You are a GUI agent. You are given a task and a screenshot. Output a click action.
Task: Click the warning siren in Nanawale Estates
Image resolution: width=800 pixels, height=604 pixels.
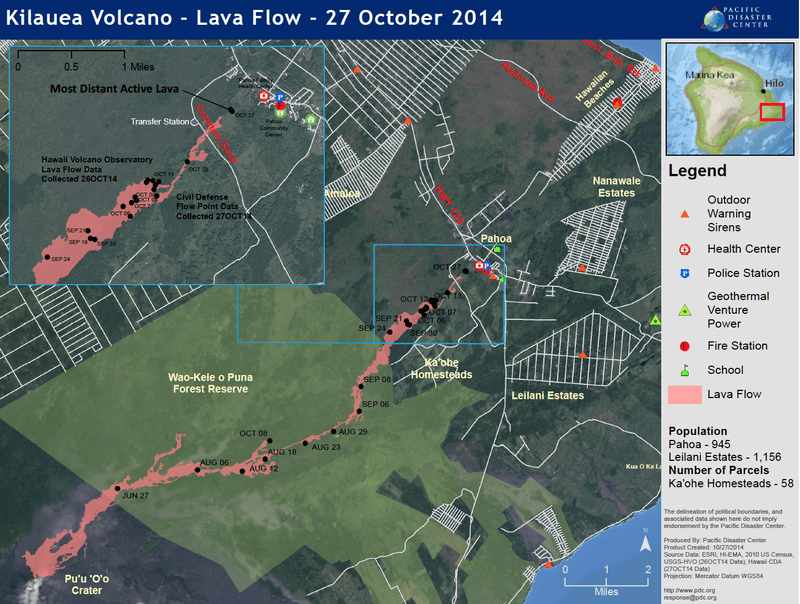coord(582,267)
